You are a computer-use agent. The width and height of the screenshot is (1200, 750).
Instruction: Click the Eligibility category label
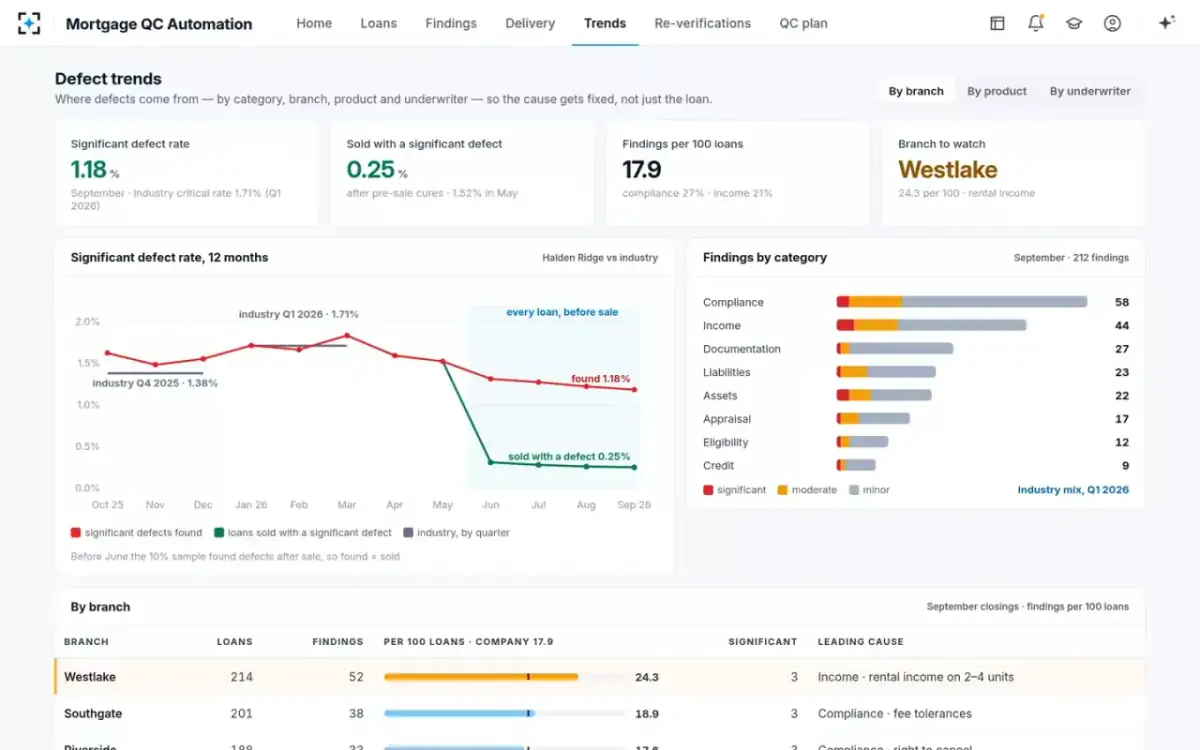pos(726,442)
